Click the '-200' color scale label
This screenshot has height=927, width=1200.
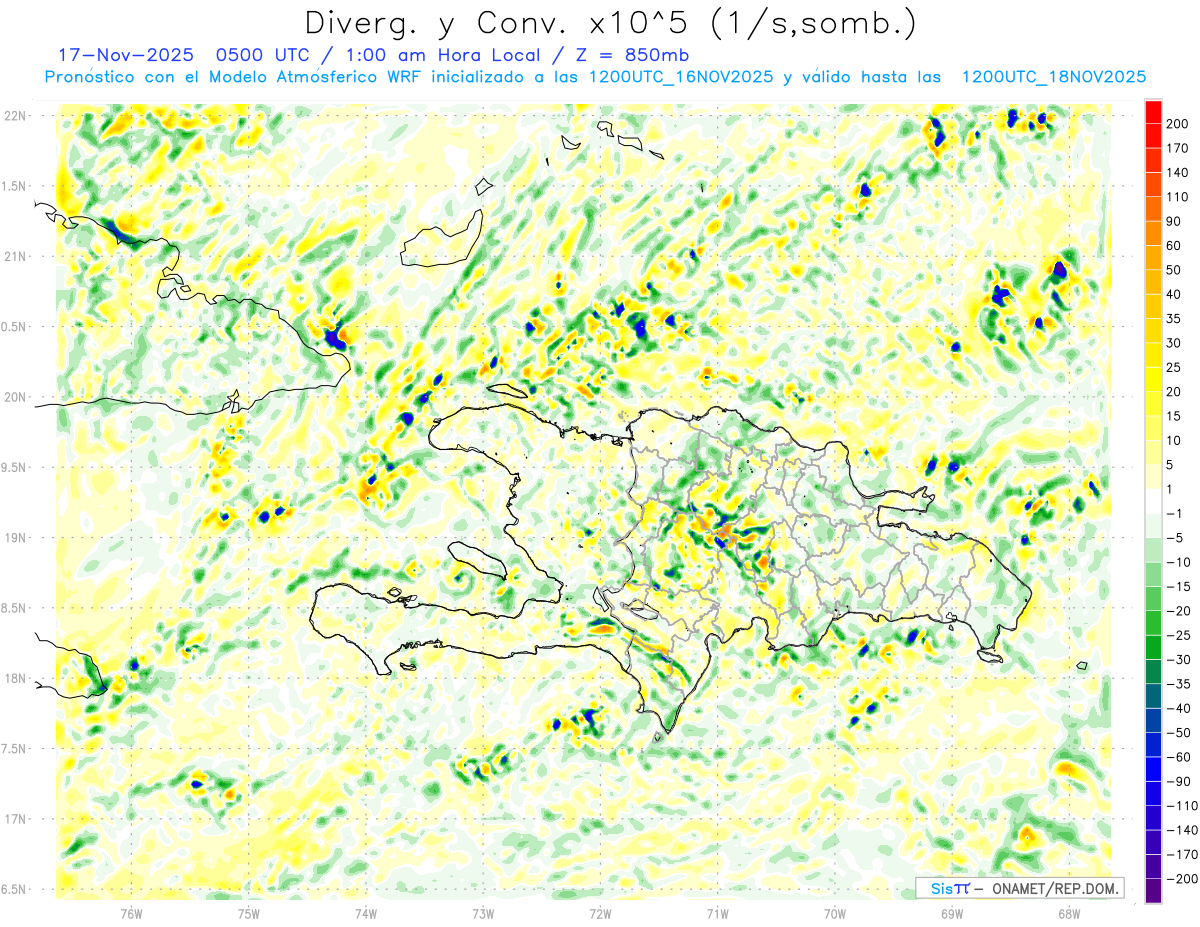coord(1183,879)
